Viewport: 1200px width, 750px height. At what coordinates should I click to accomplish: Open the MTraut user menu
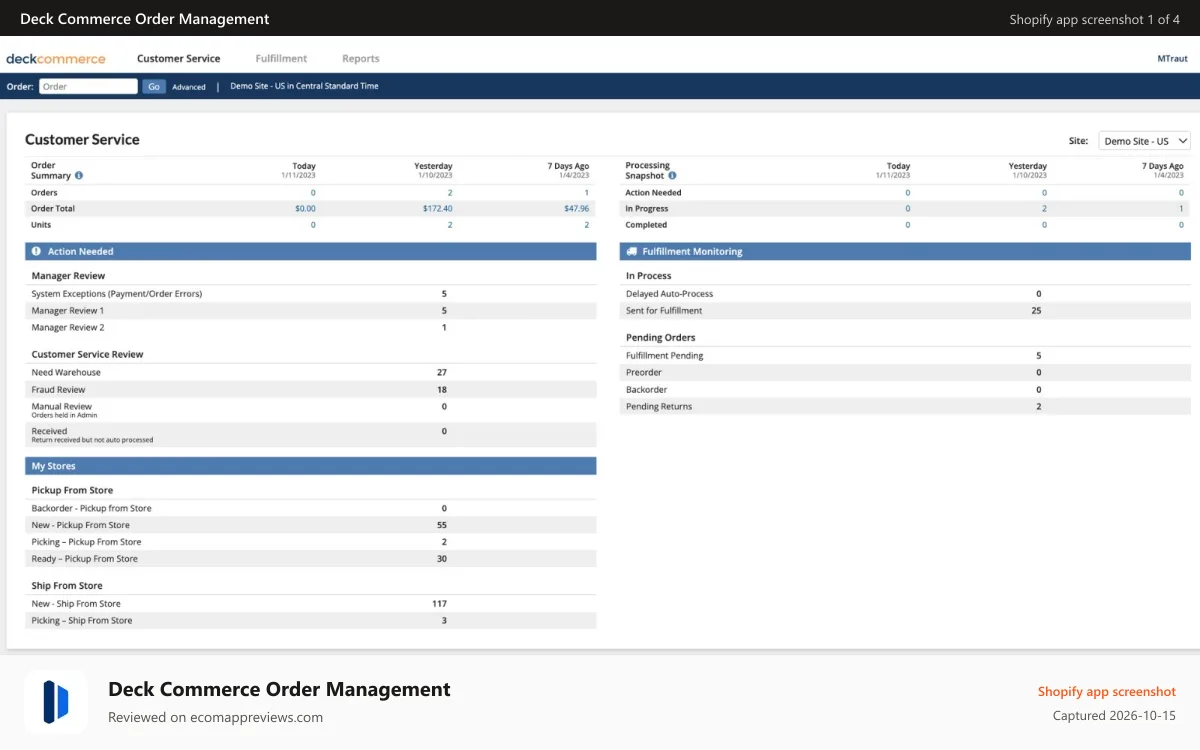click(x=1173, y=59)
